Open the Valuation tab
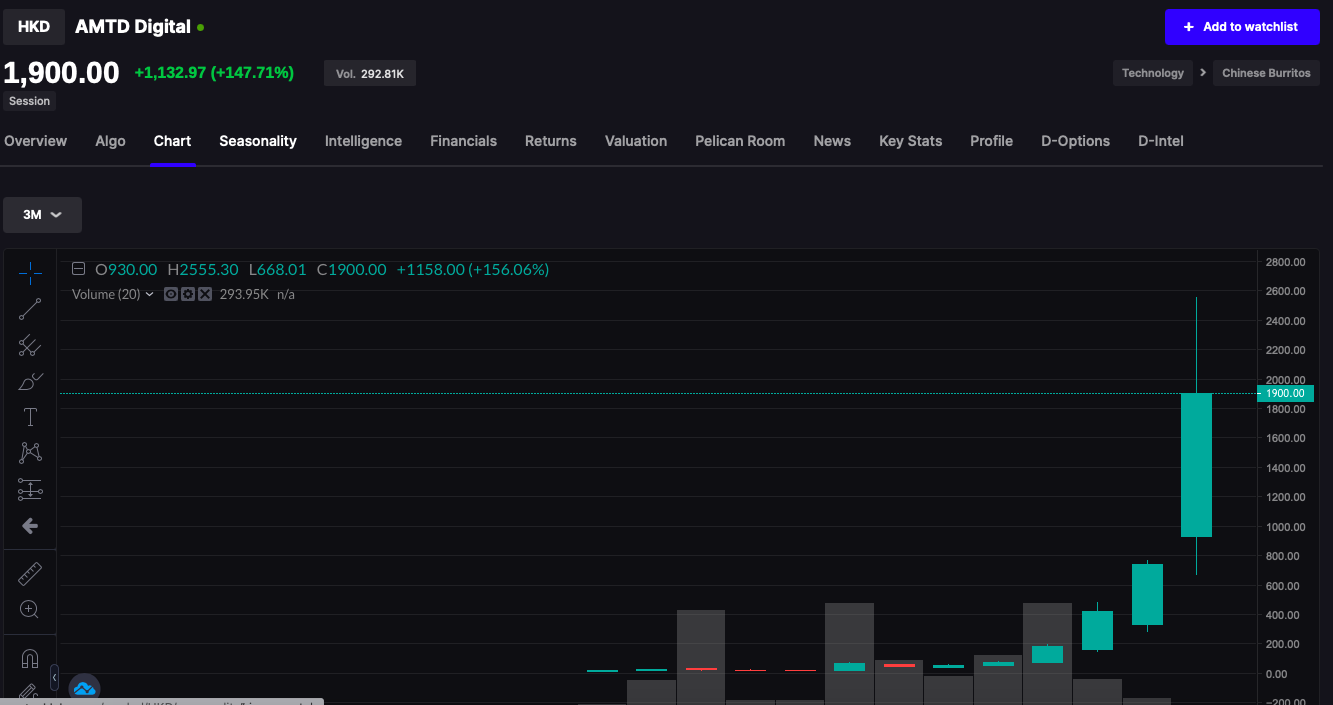The image size is (1333, 705). [636, 141]
